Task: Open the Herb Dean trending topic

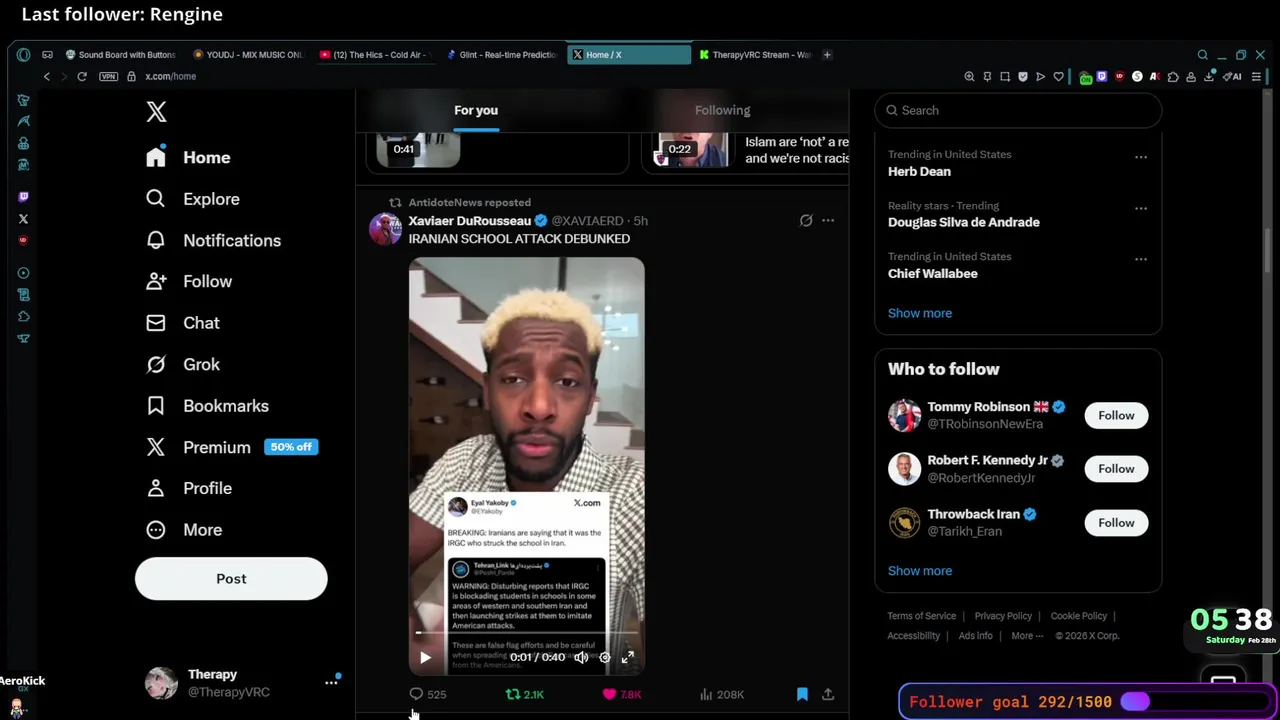Action: pos(919,171)
